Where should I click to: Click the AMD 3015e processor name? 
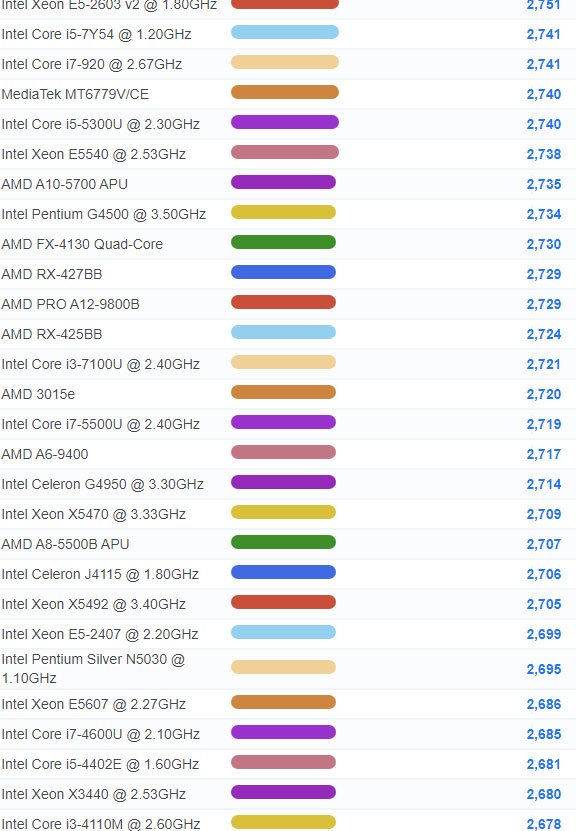point(38,394)
